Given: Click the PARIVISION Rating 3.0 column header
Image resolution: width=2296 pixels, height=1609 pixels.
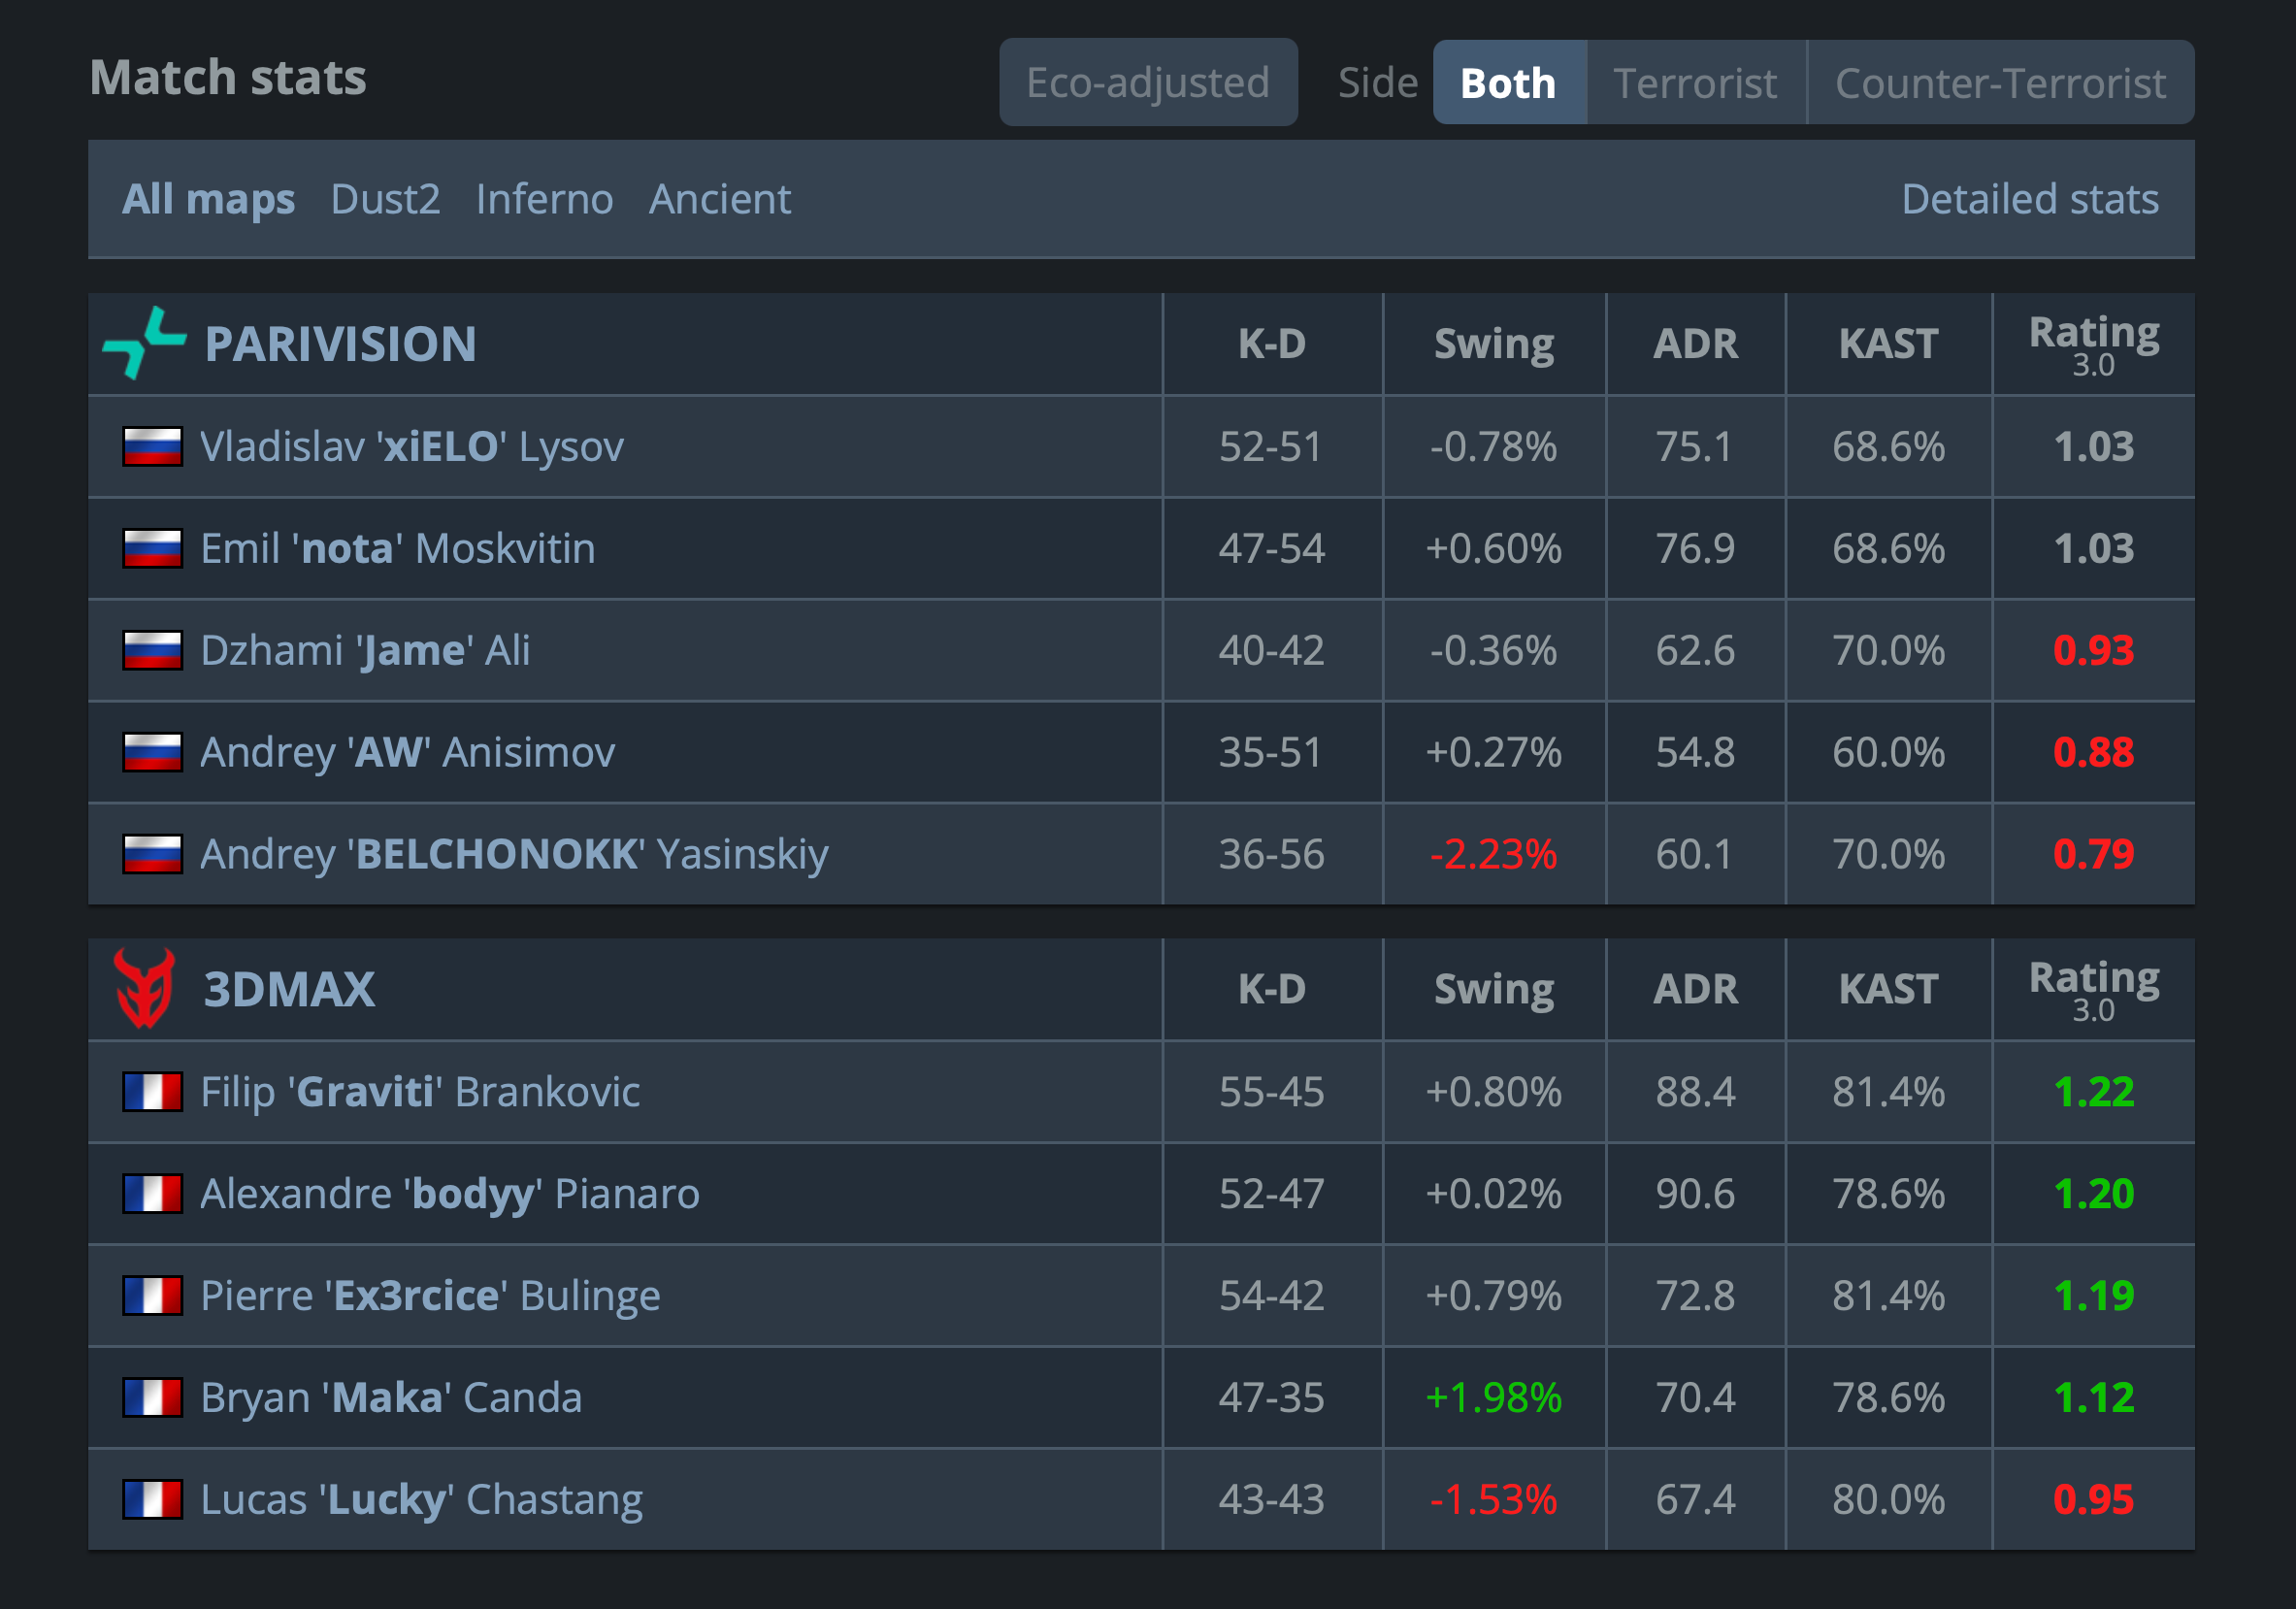Looking at the screenshot, I should [2093, 344].
